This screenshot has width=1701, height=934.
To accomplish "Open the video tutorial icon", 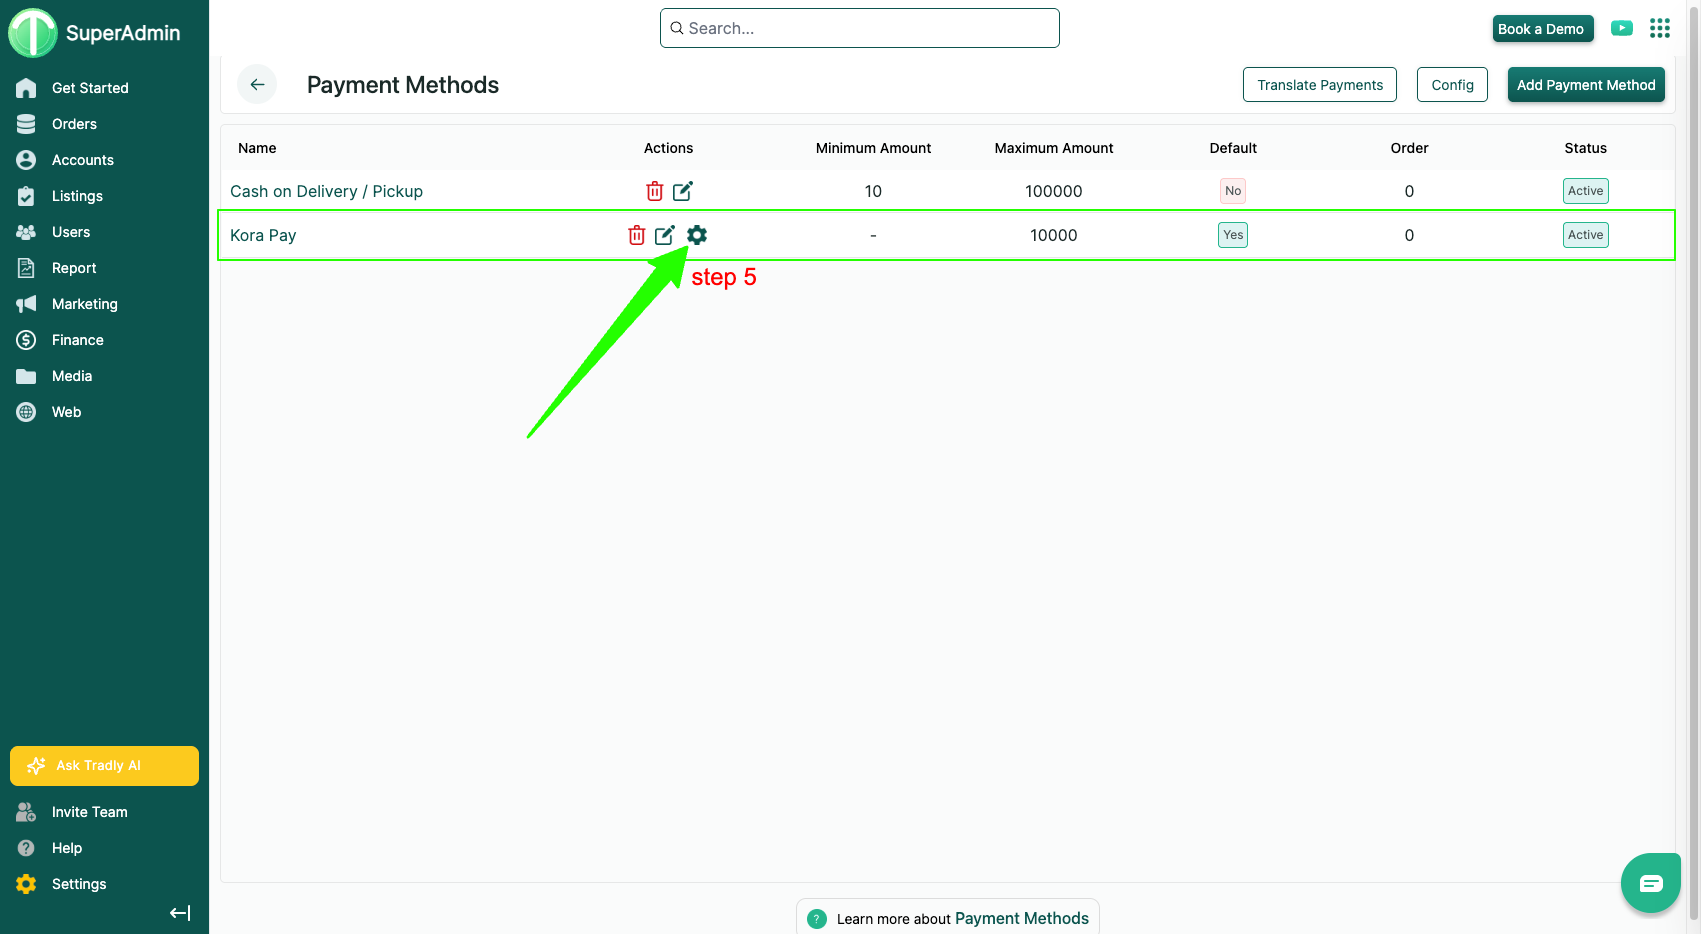I will point(1622,28).
